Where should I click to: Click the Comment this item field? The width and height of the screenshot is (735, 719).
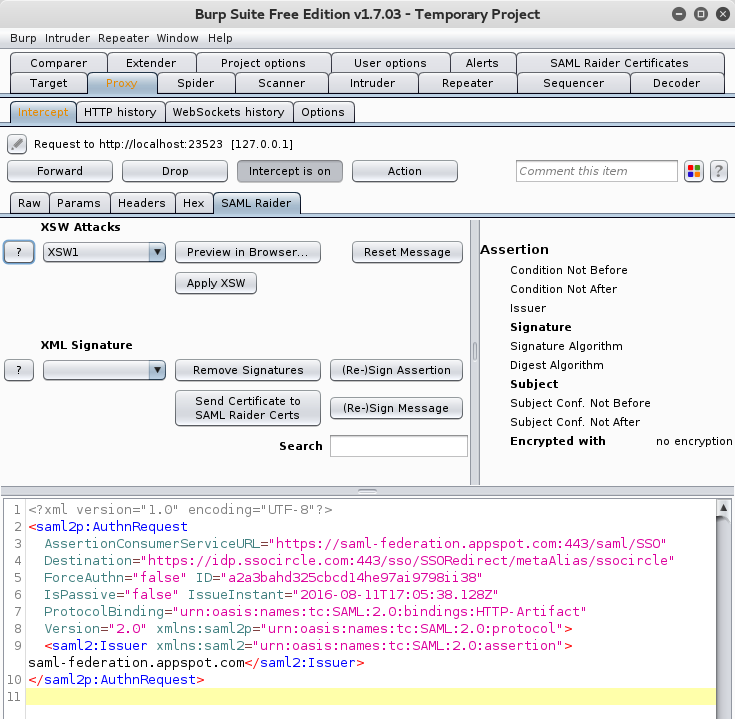pyautogui.click(x=596, y=171)
